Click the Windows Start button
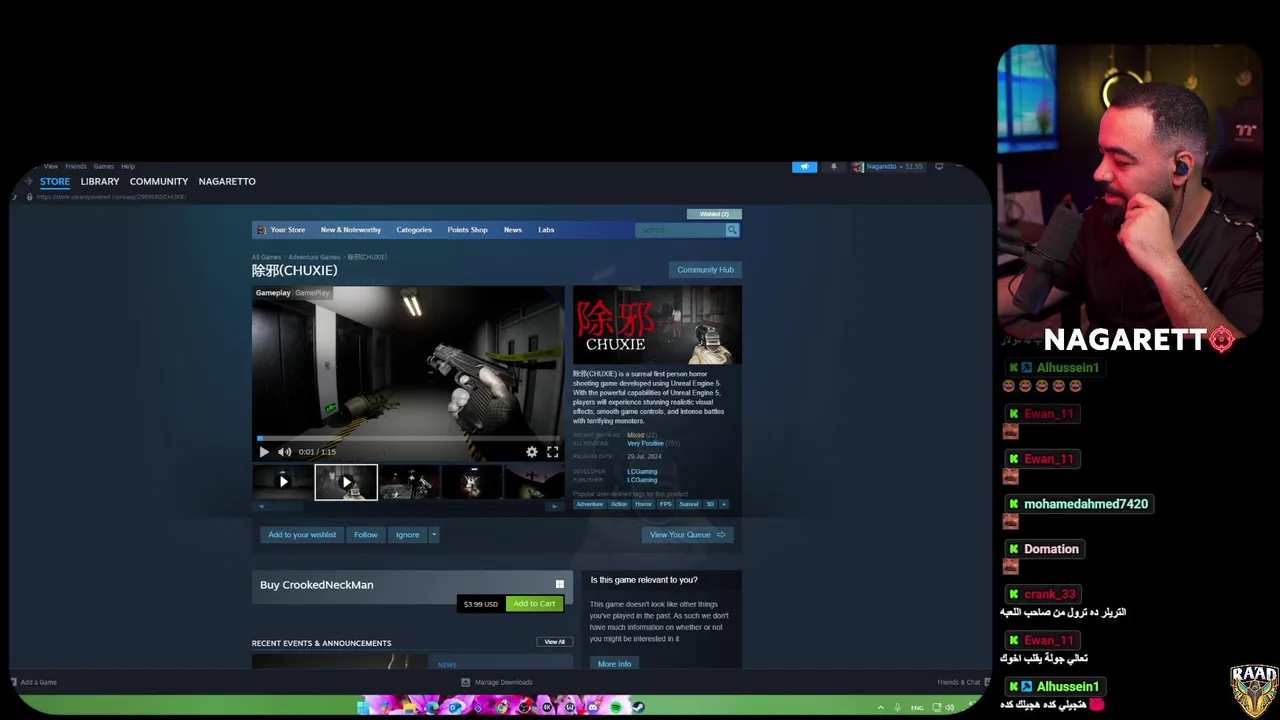This screenshot has width=1280, height=720. 363,707
